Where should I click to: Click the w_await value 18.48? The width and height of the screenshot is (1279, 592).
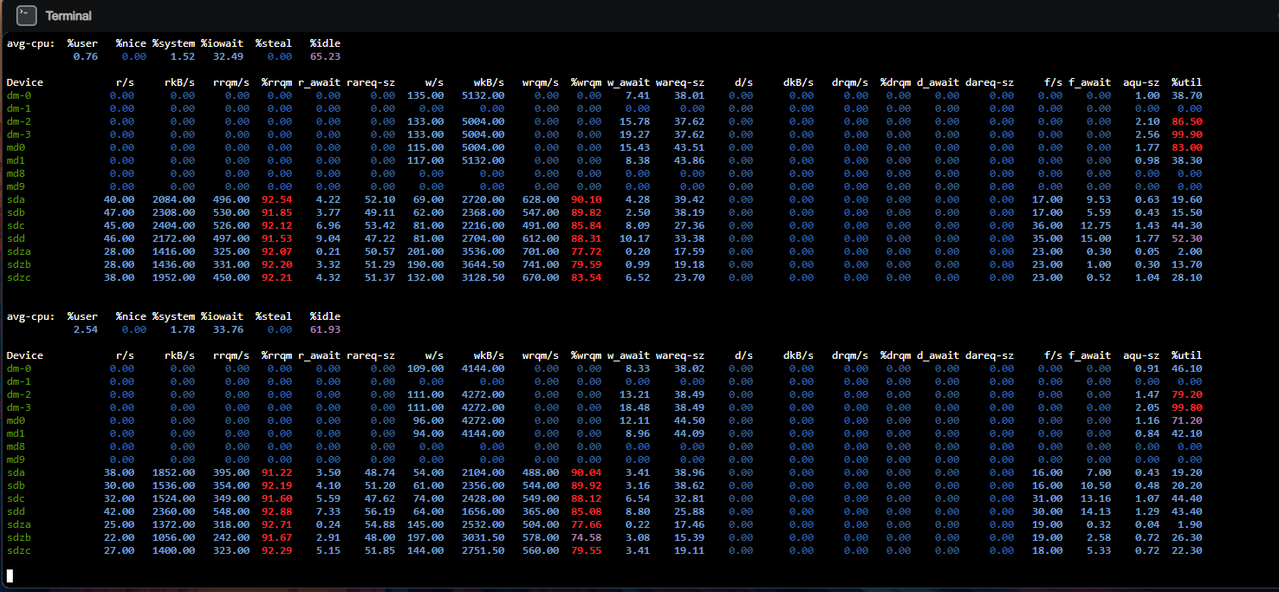click(634, 408)
